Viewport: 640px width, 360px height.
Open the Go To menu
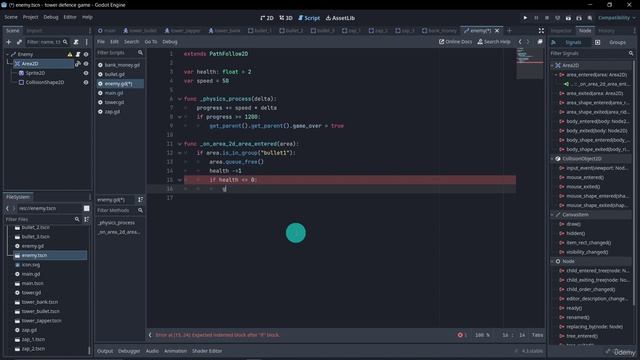click(151, 42)
